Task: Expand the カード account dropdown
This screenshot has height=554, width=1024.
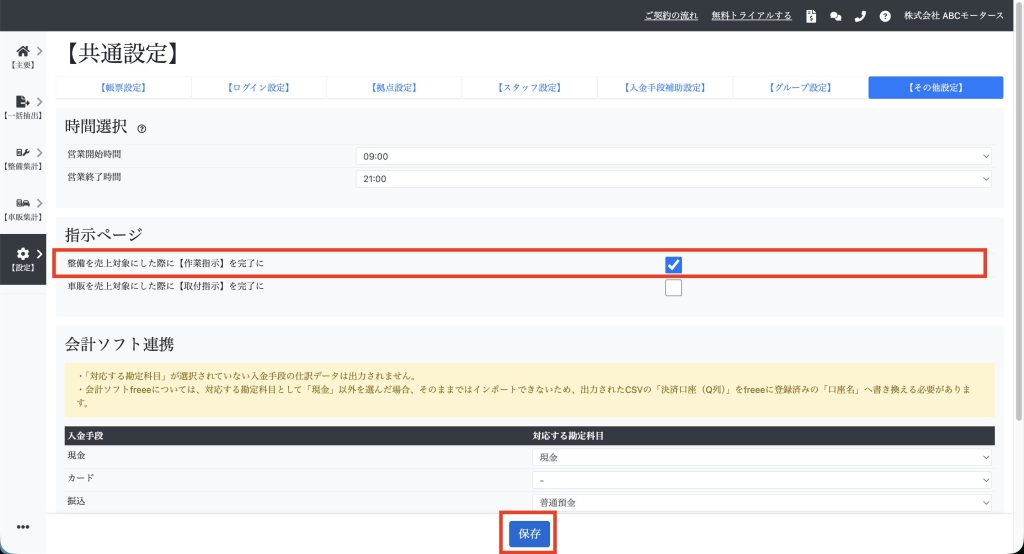Action: pyautogui.click(x=762, y=480)
